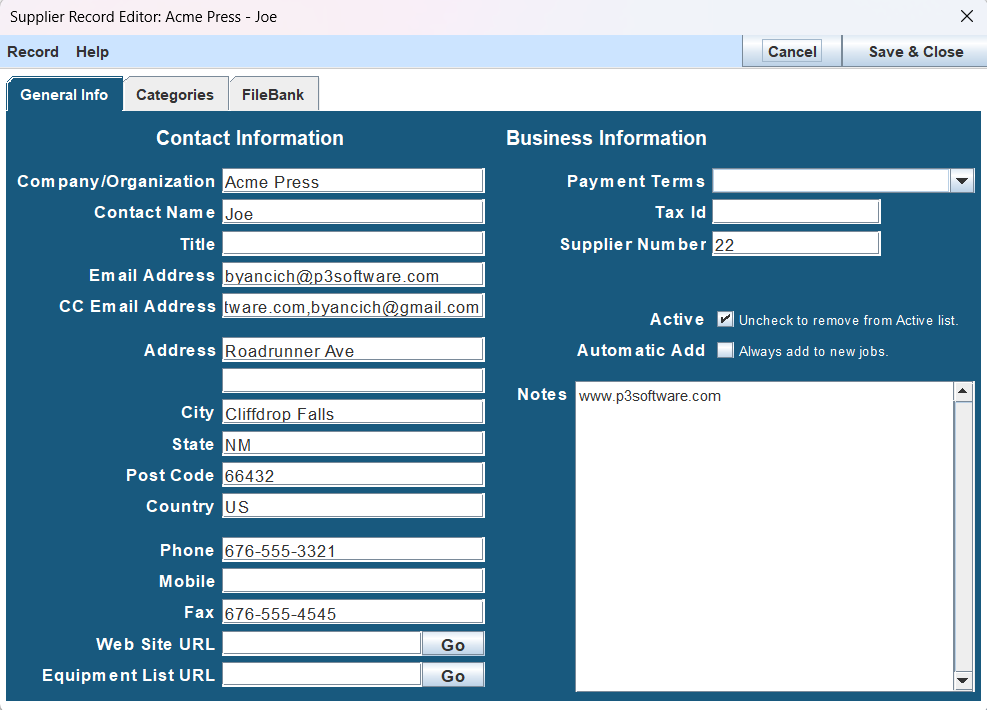
Task: Click the Supplier Number field showing 22
Action: [795, 243]
